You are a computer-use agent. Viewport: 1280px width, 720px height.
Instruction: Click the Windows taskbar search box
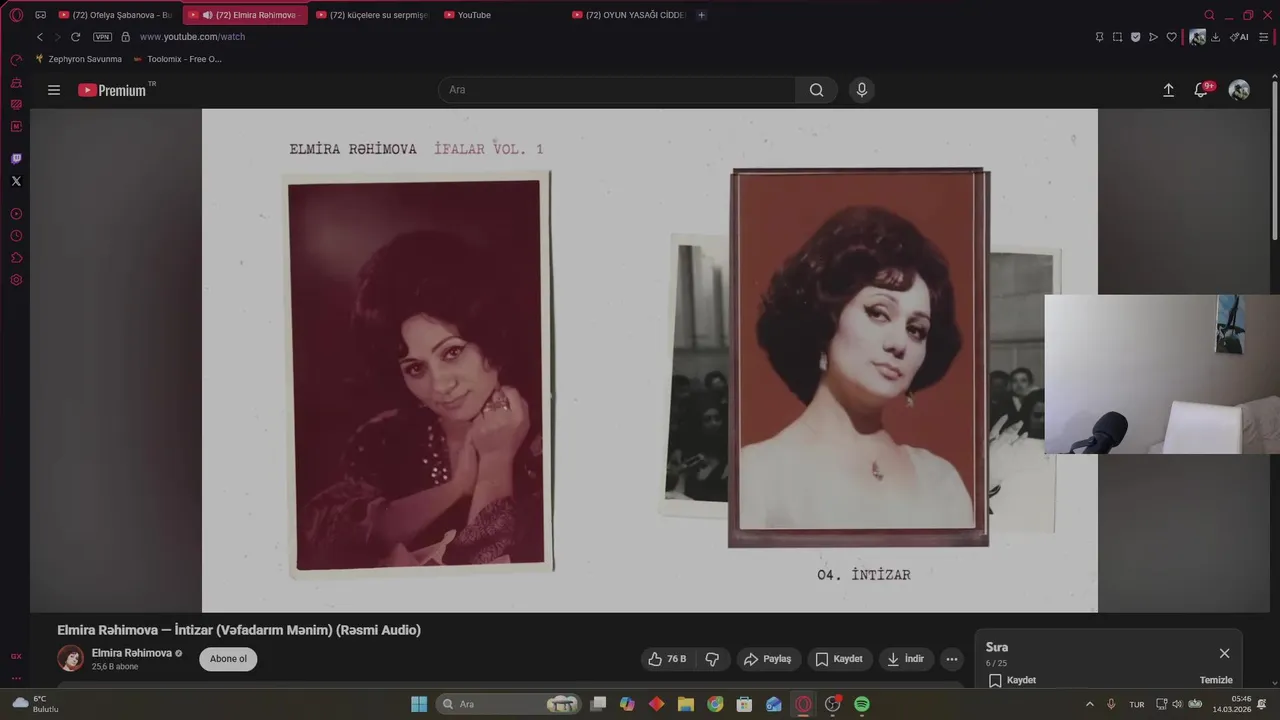click(x=510, y=704)
